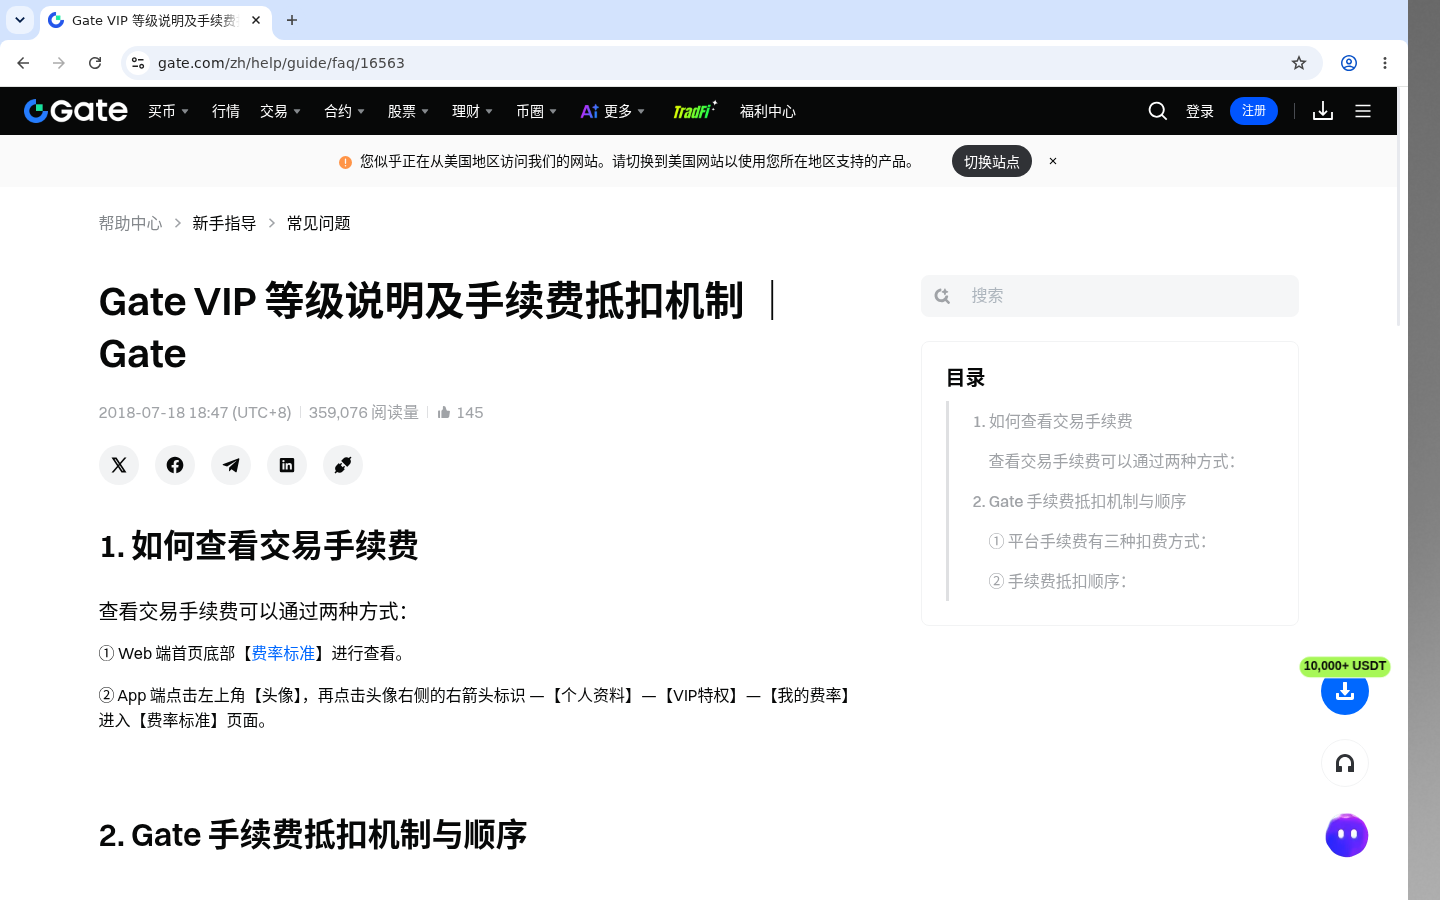Click the 切换站点 button
Image resolution: width=1440 pixels, height=900 pixels.
[992, 161]
